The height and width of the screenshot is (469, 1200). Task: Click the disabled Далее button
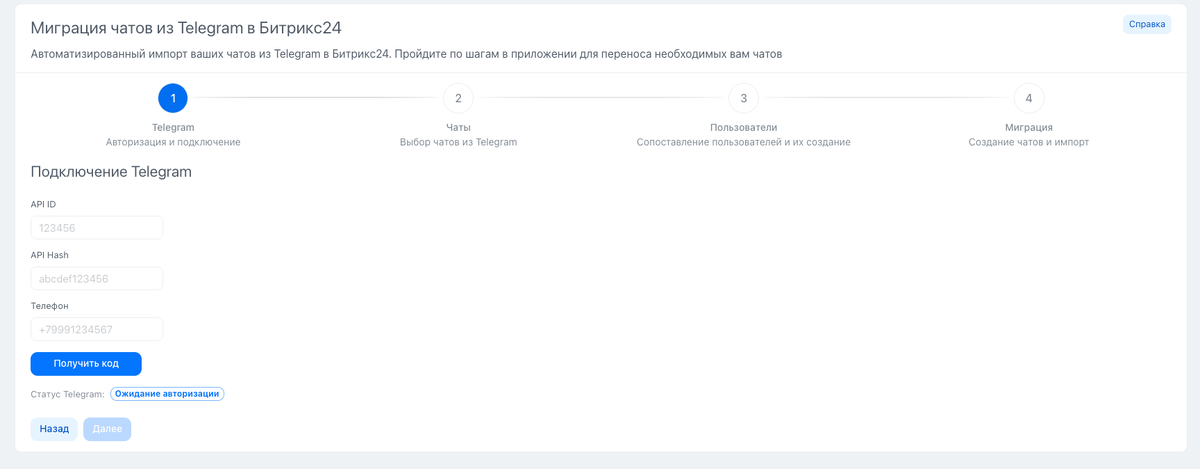[107, 429]
